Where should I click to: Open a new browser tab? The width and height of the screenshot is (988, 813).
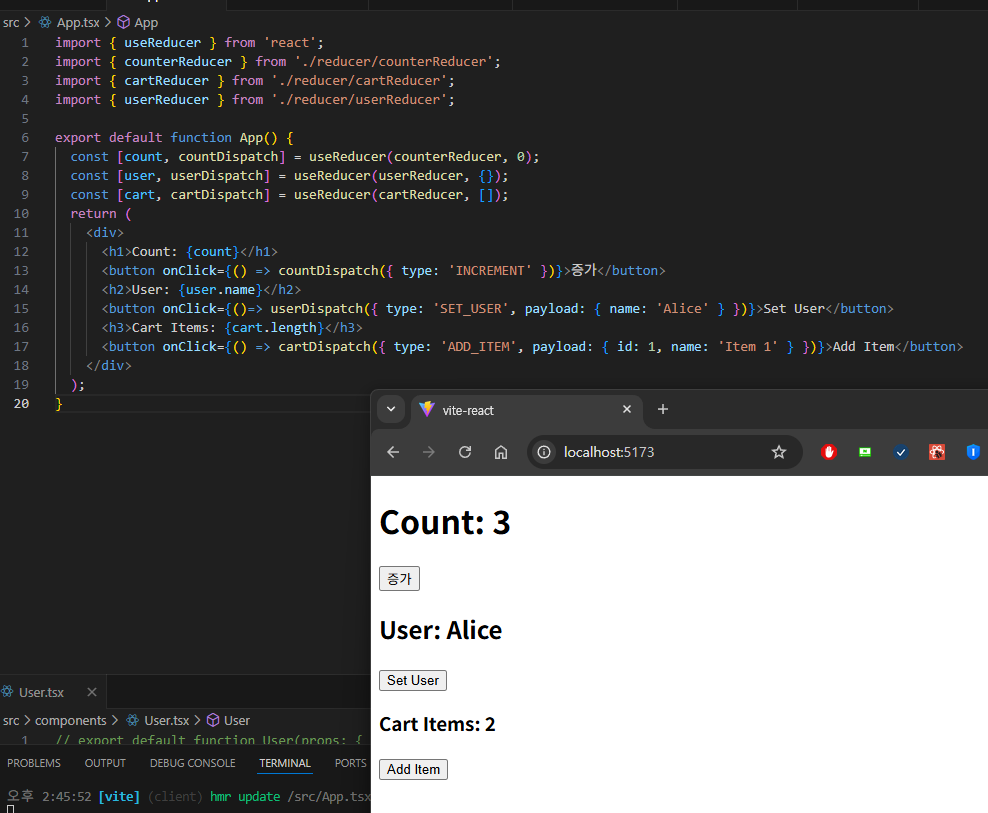click(x=662, y=409)
